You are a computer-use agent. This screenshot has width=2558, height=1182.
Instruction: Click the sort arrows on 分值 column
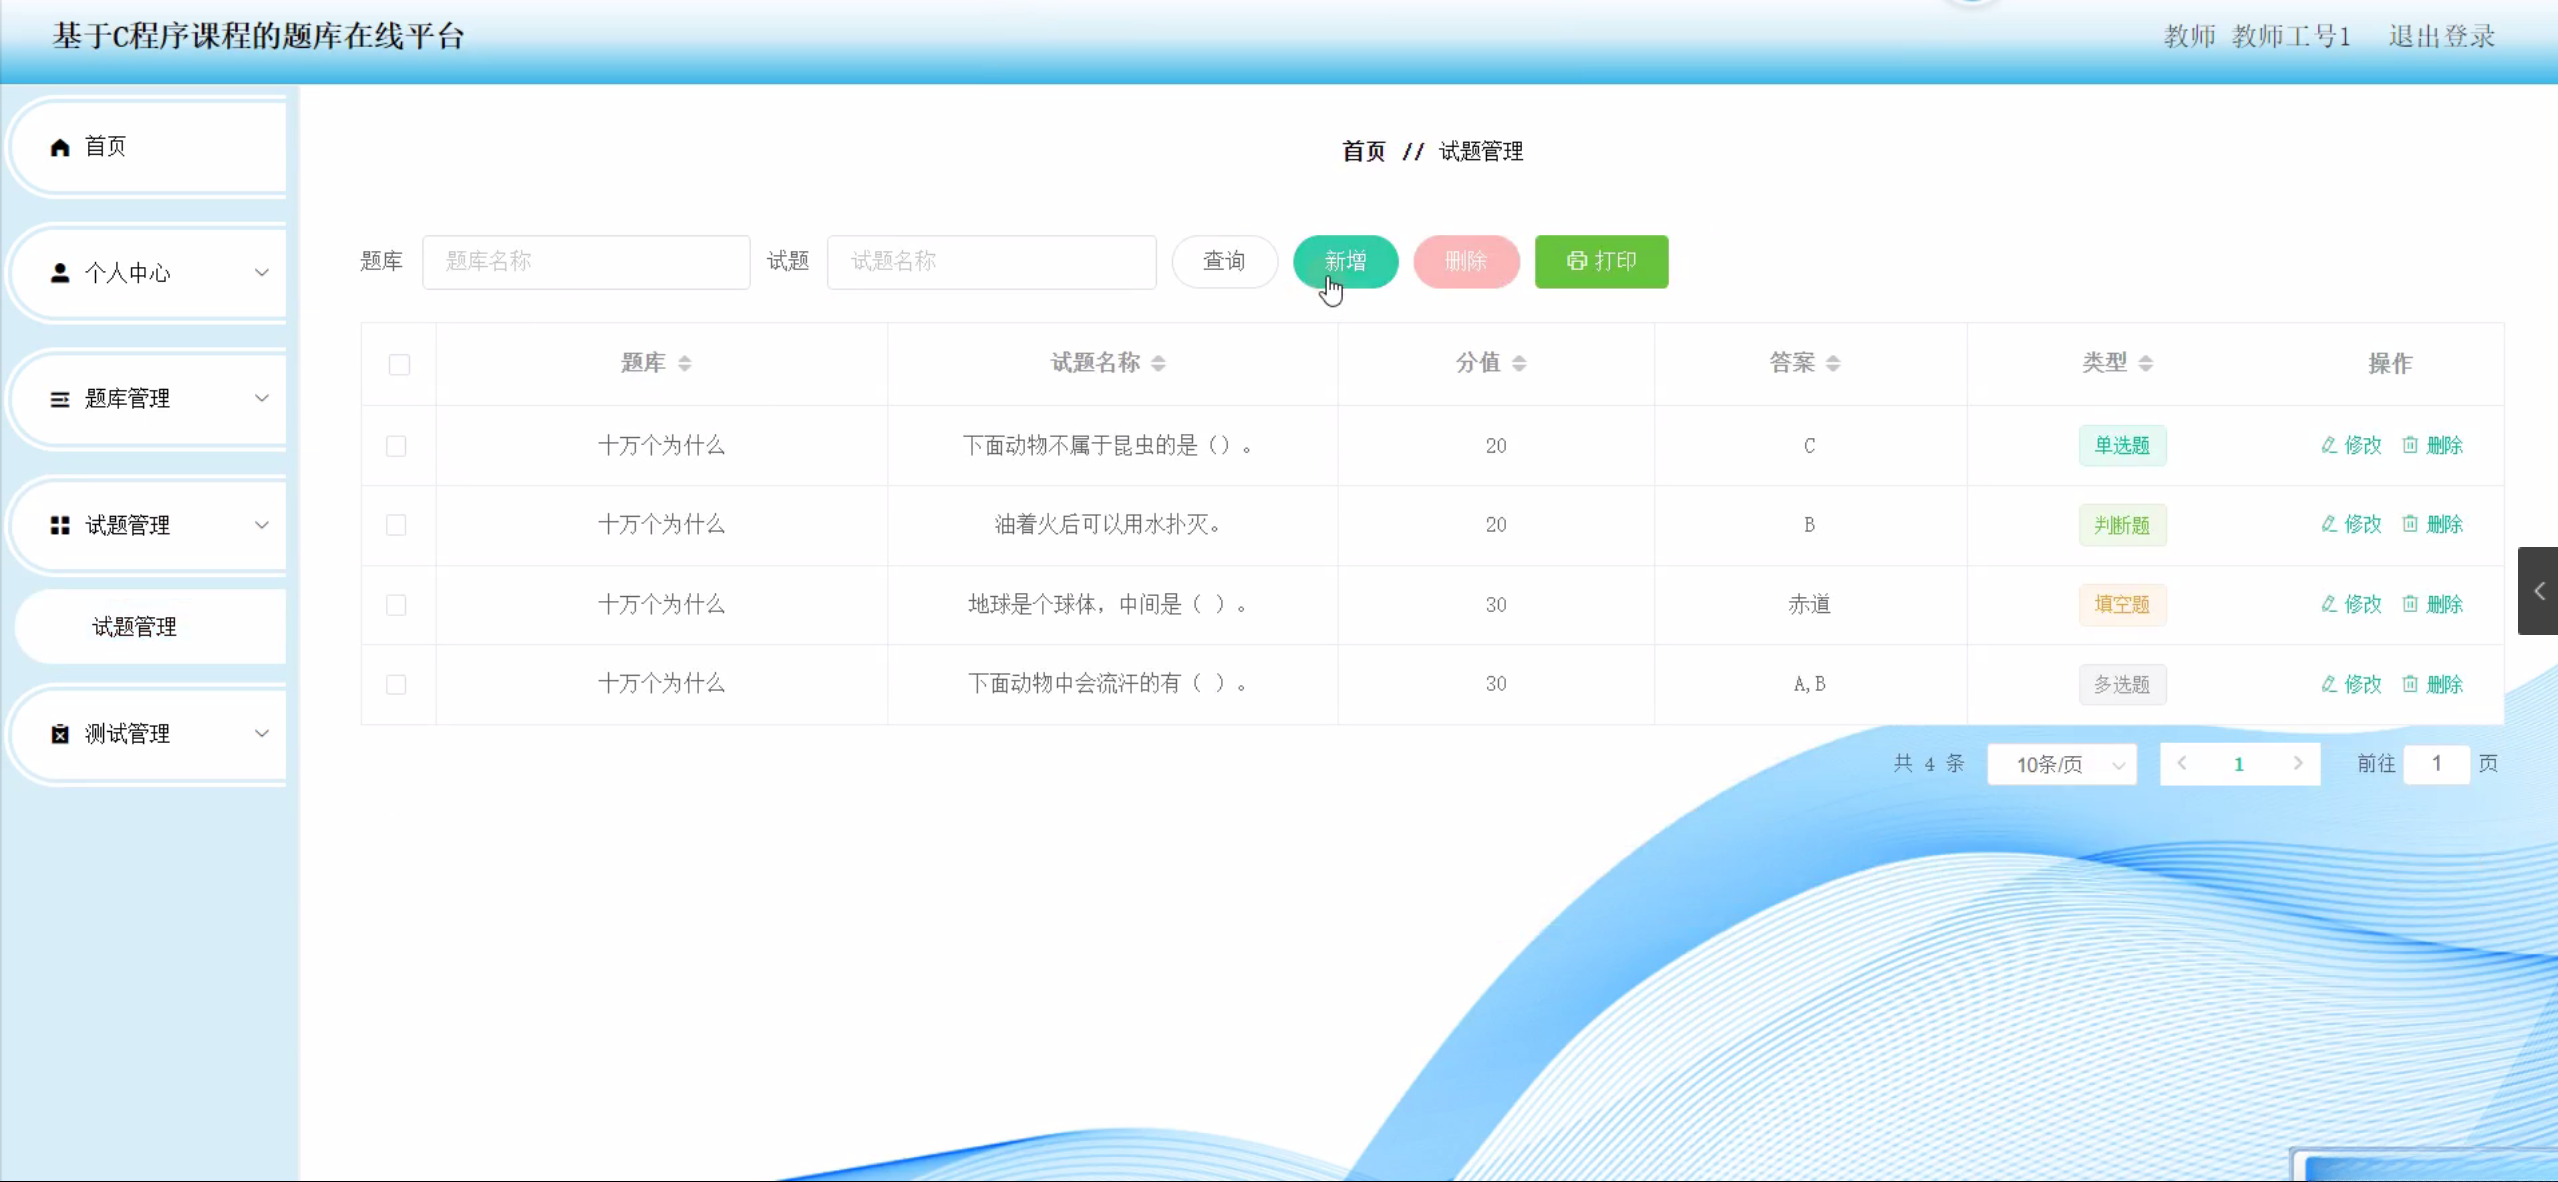[1519, 363]
